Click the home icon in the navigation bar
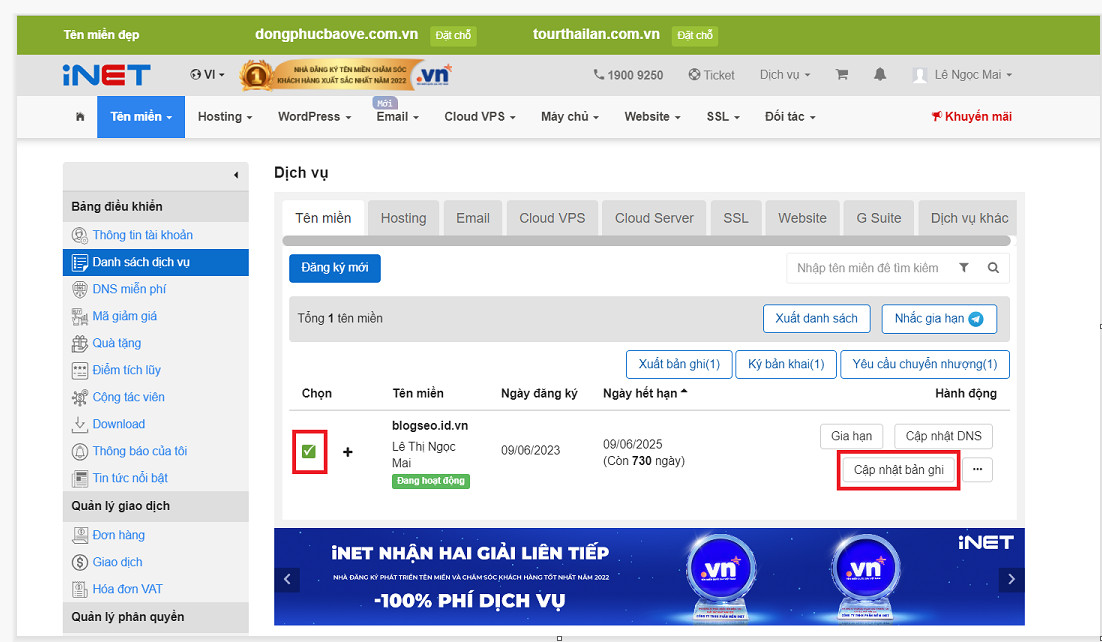The image size is (1102, 642). [79, 117]
